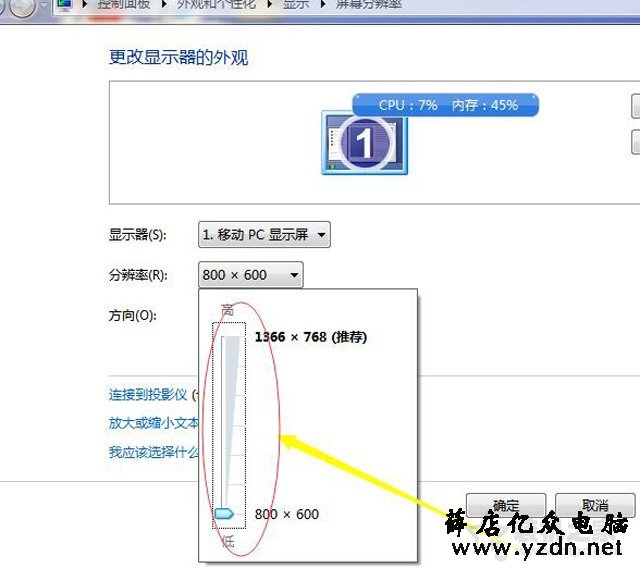This screenshot has height=568, width=640.
Task: Expand arrow after 显示 breadcrumb
Action: [323, 4]
